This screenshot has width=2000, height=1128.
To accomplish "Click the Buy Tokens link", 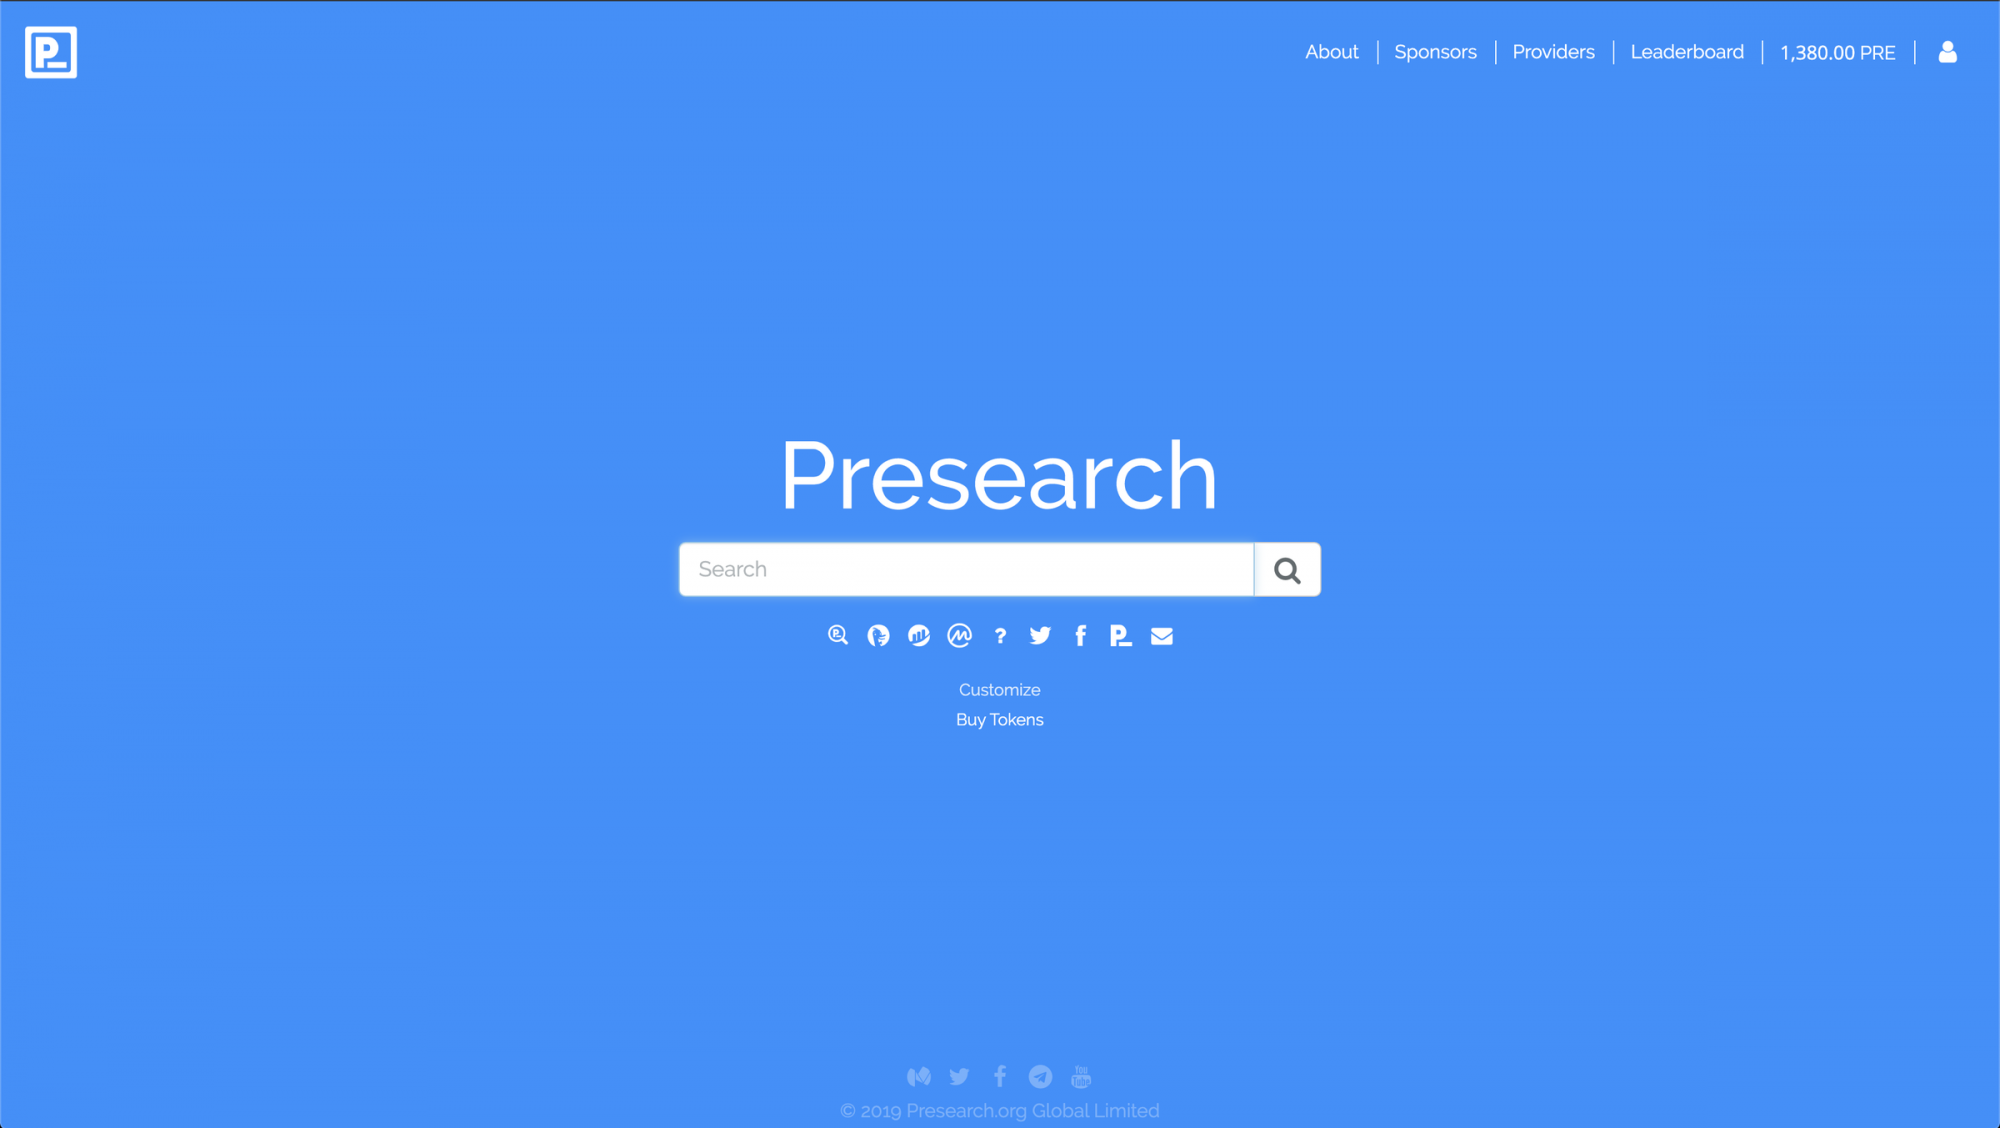I will pyautogui.click(x=1000, y=719).
